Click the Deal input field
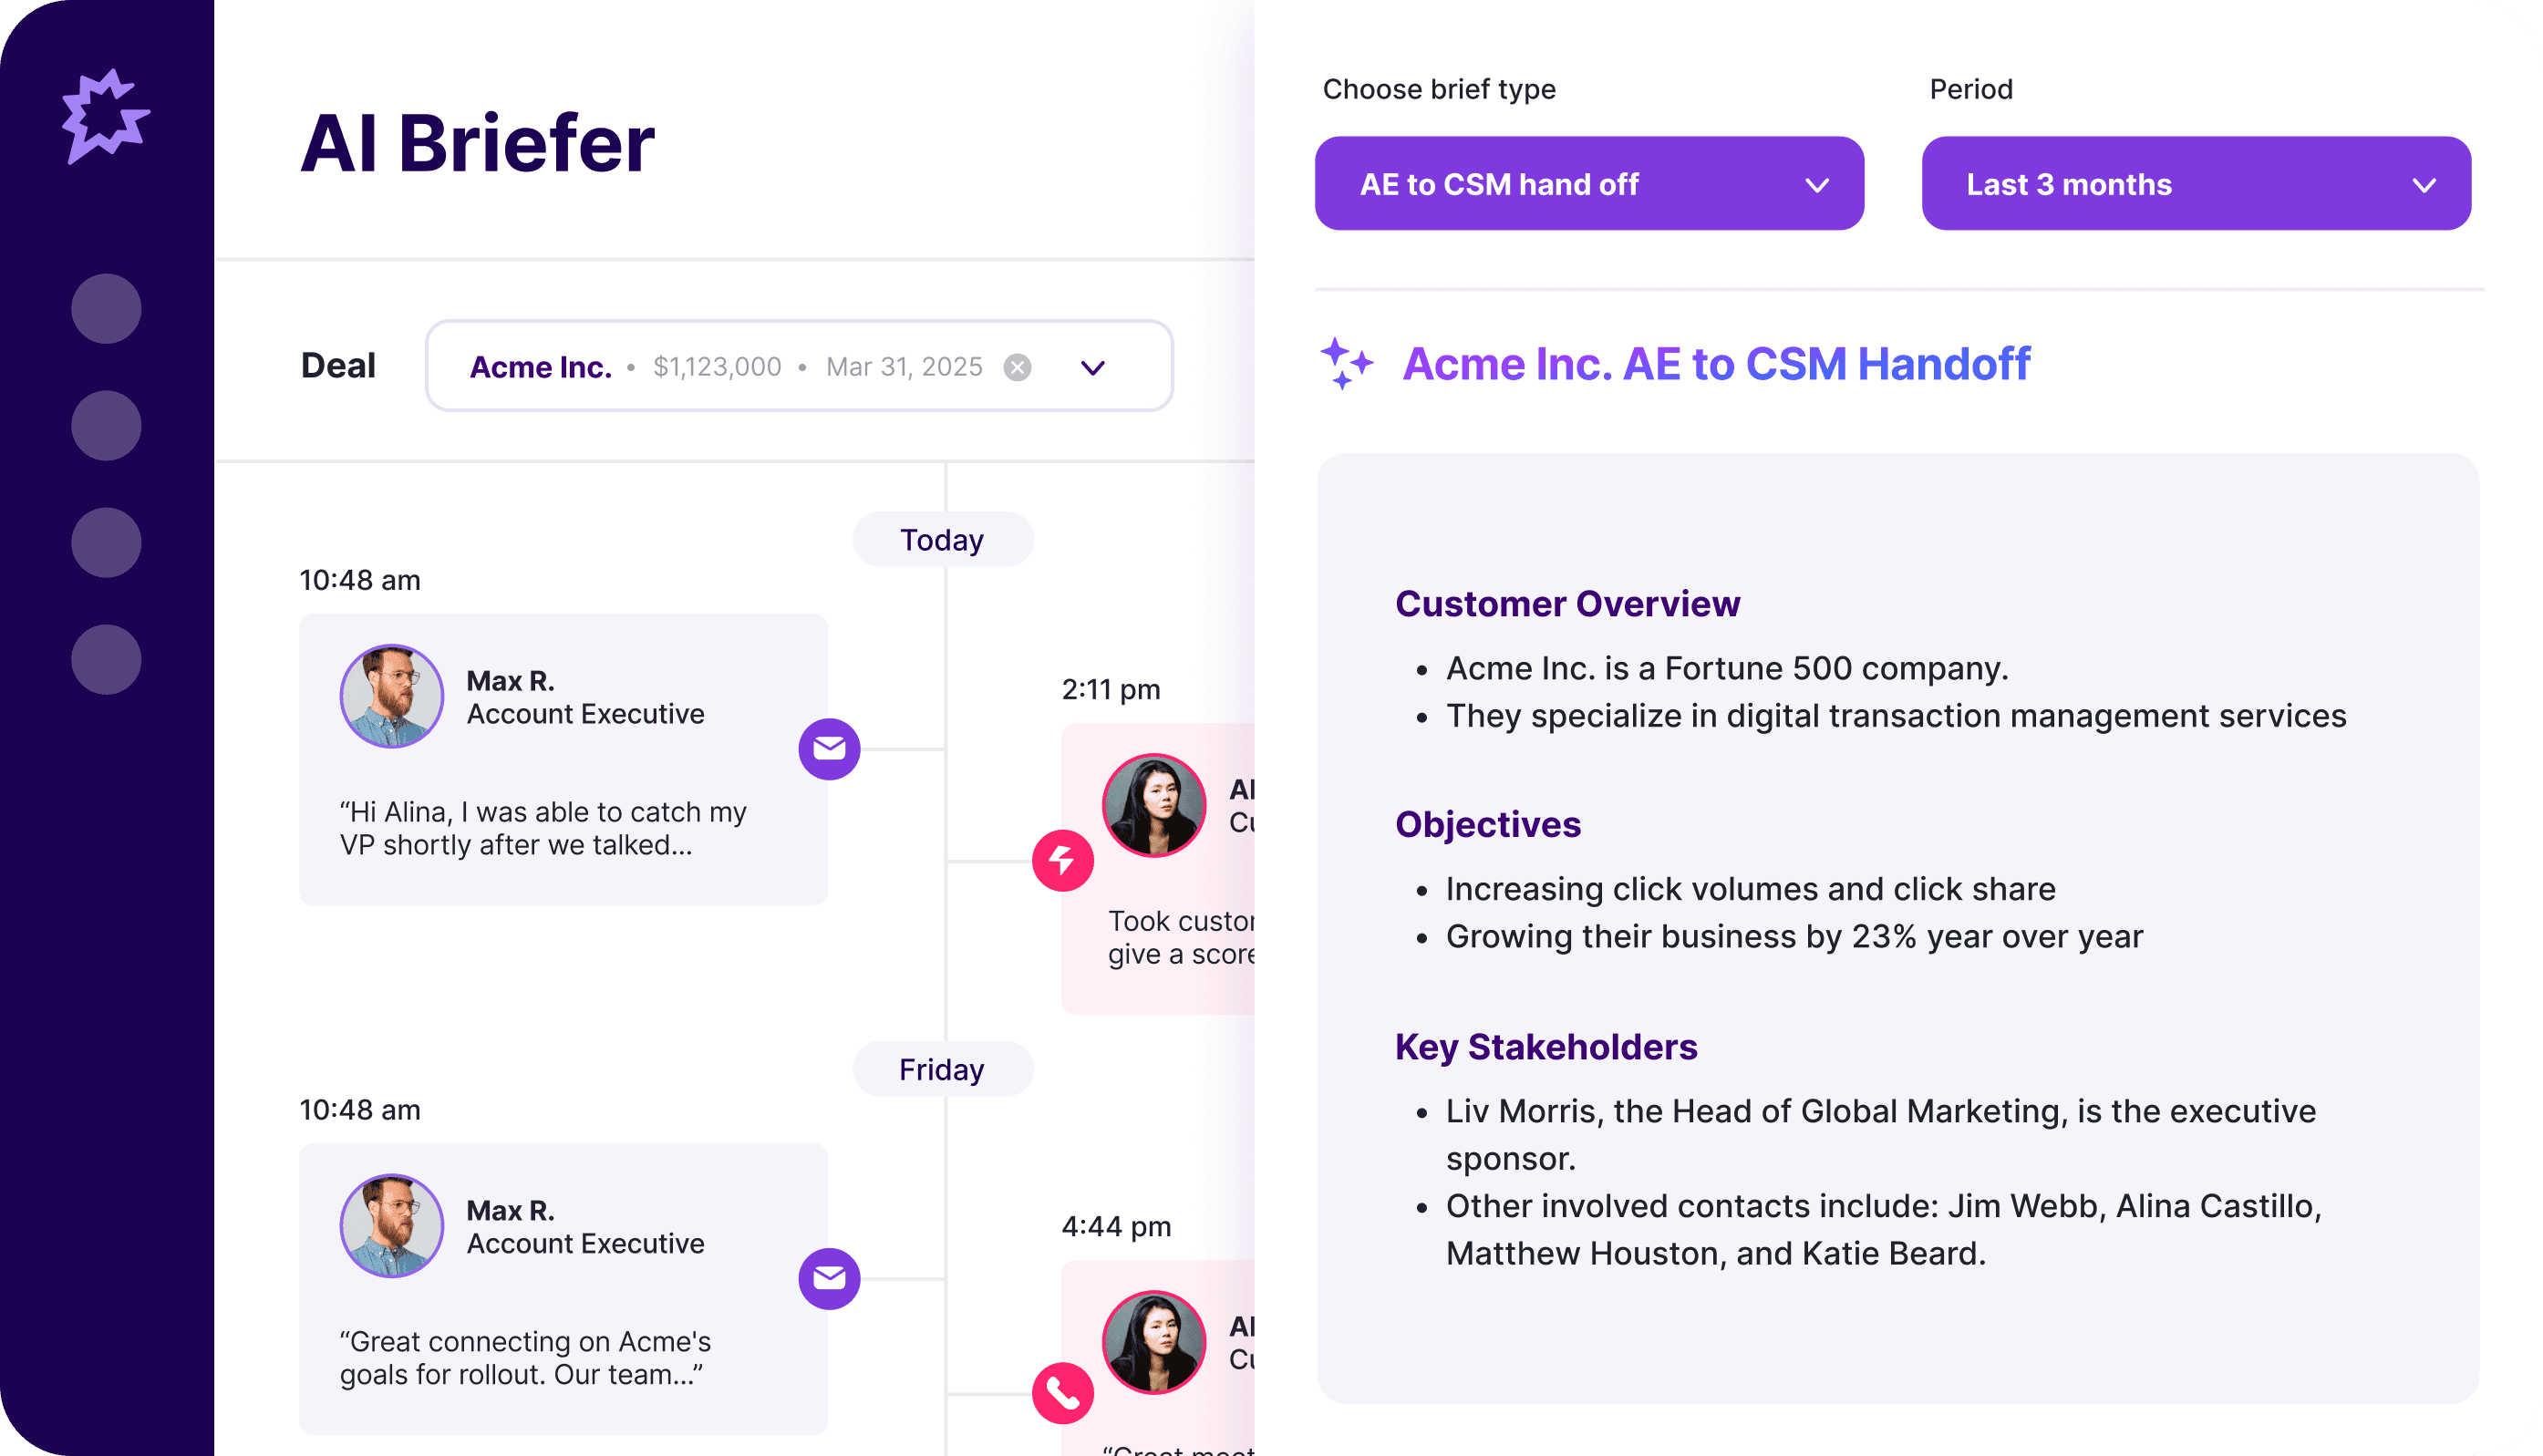 [799, 366]
